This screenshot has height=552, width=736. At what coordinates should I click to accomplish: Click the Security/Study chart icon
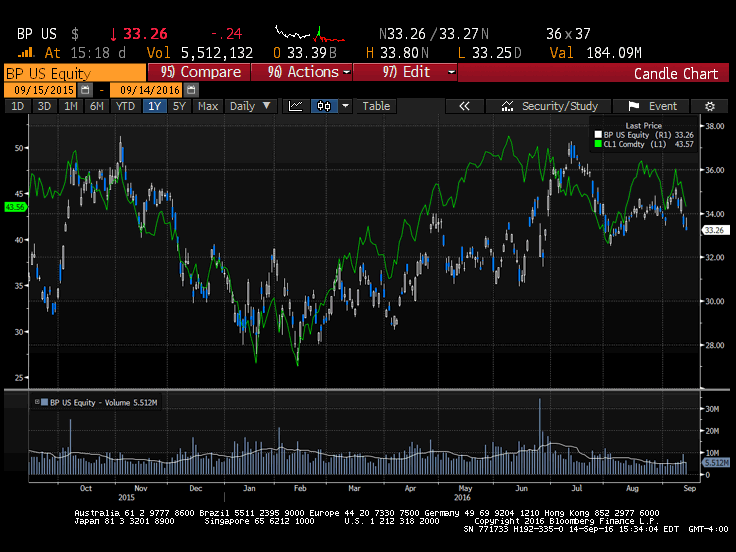[507, 107]
